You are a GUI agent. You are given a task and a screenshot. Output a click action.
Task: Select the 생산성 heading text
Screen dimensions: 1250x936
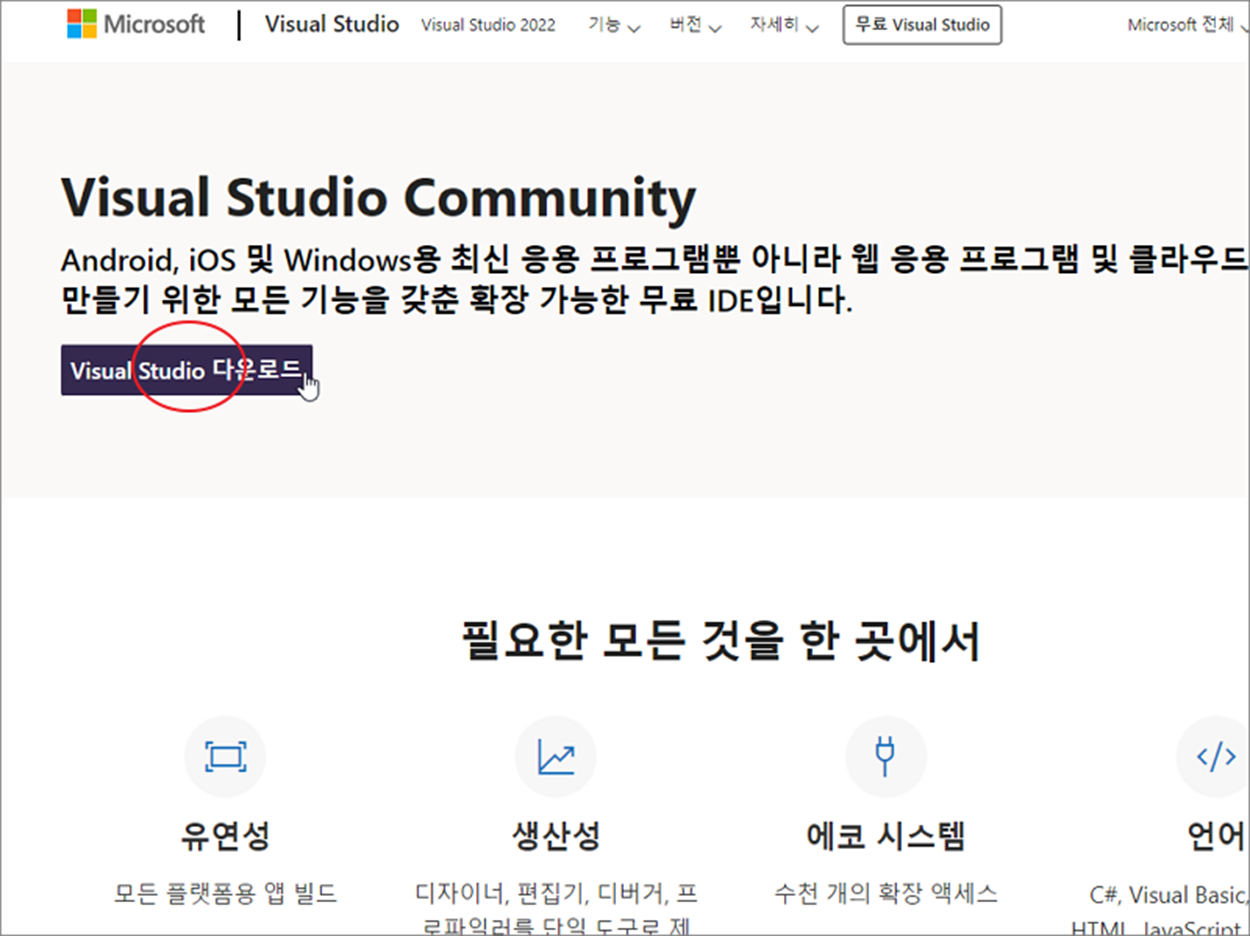click(555, 836)
